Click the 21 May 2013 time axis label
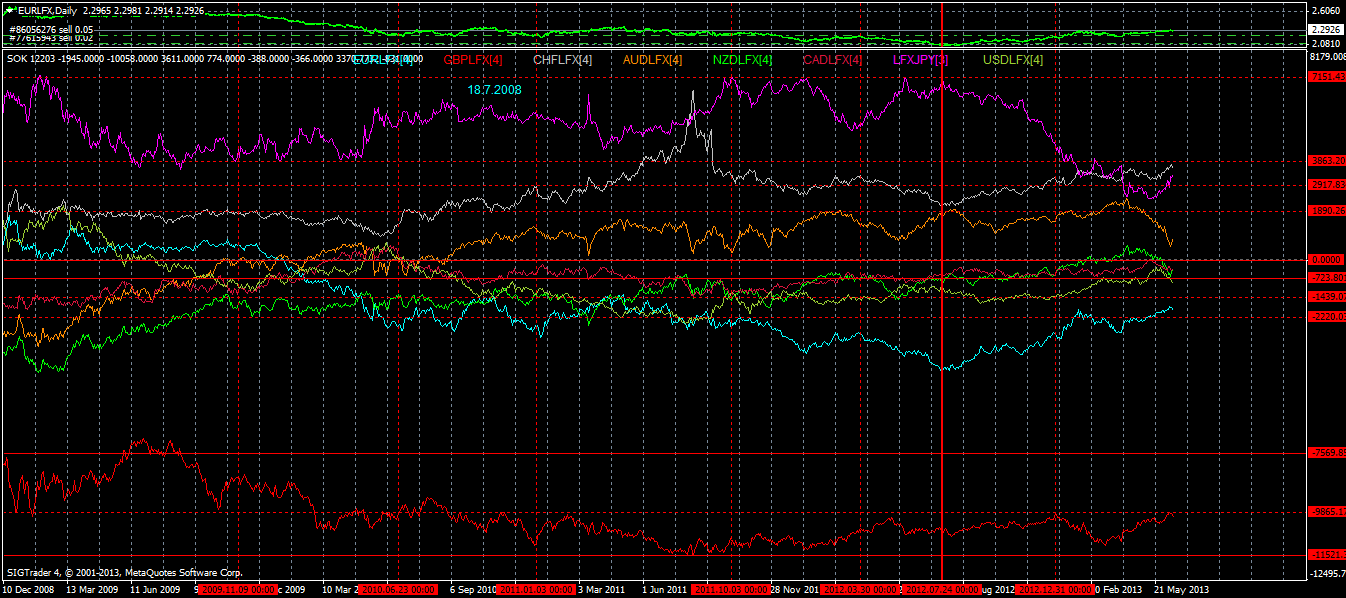Viewport: 1346px width, 598px height. coord(1183,590)
